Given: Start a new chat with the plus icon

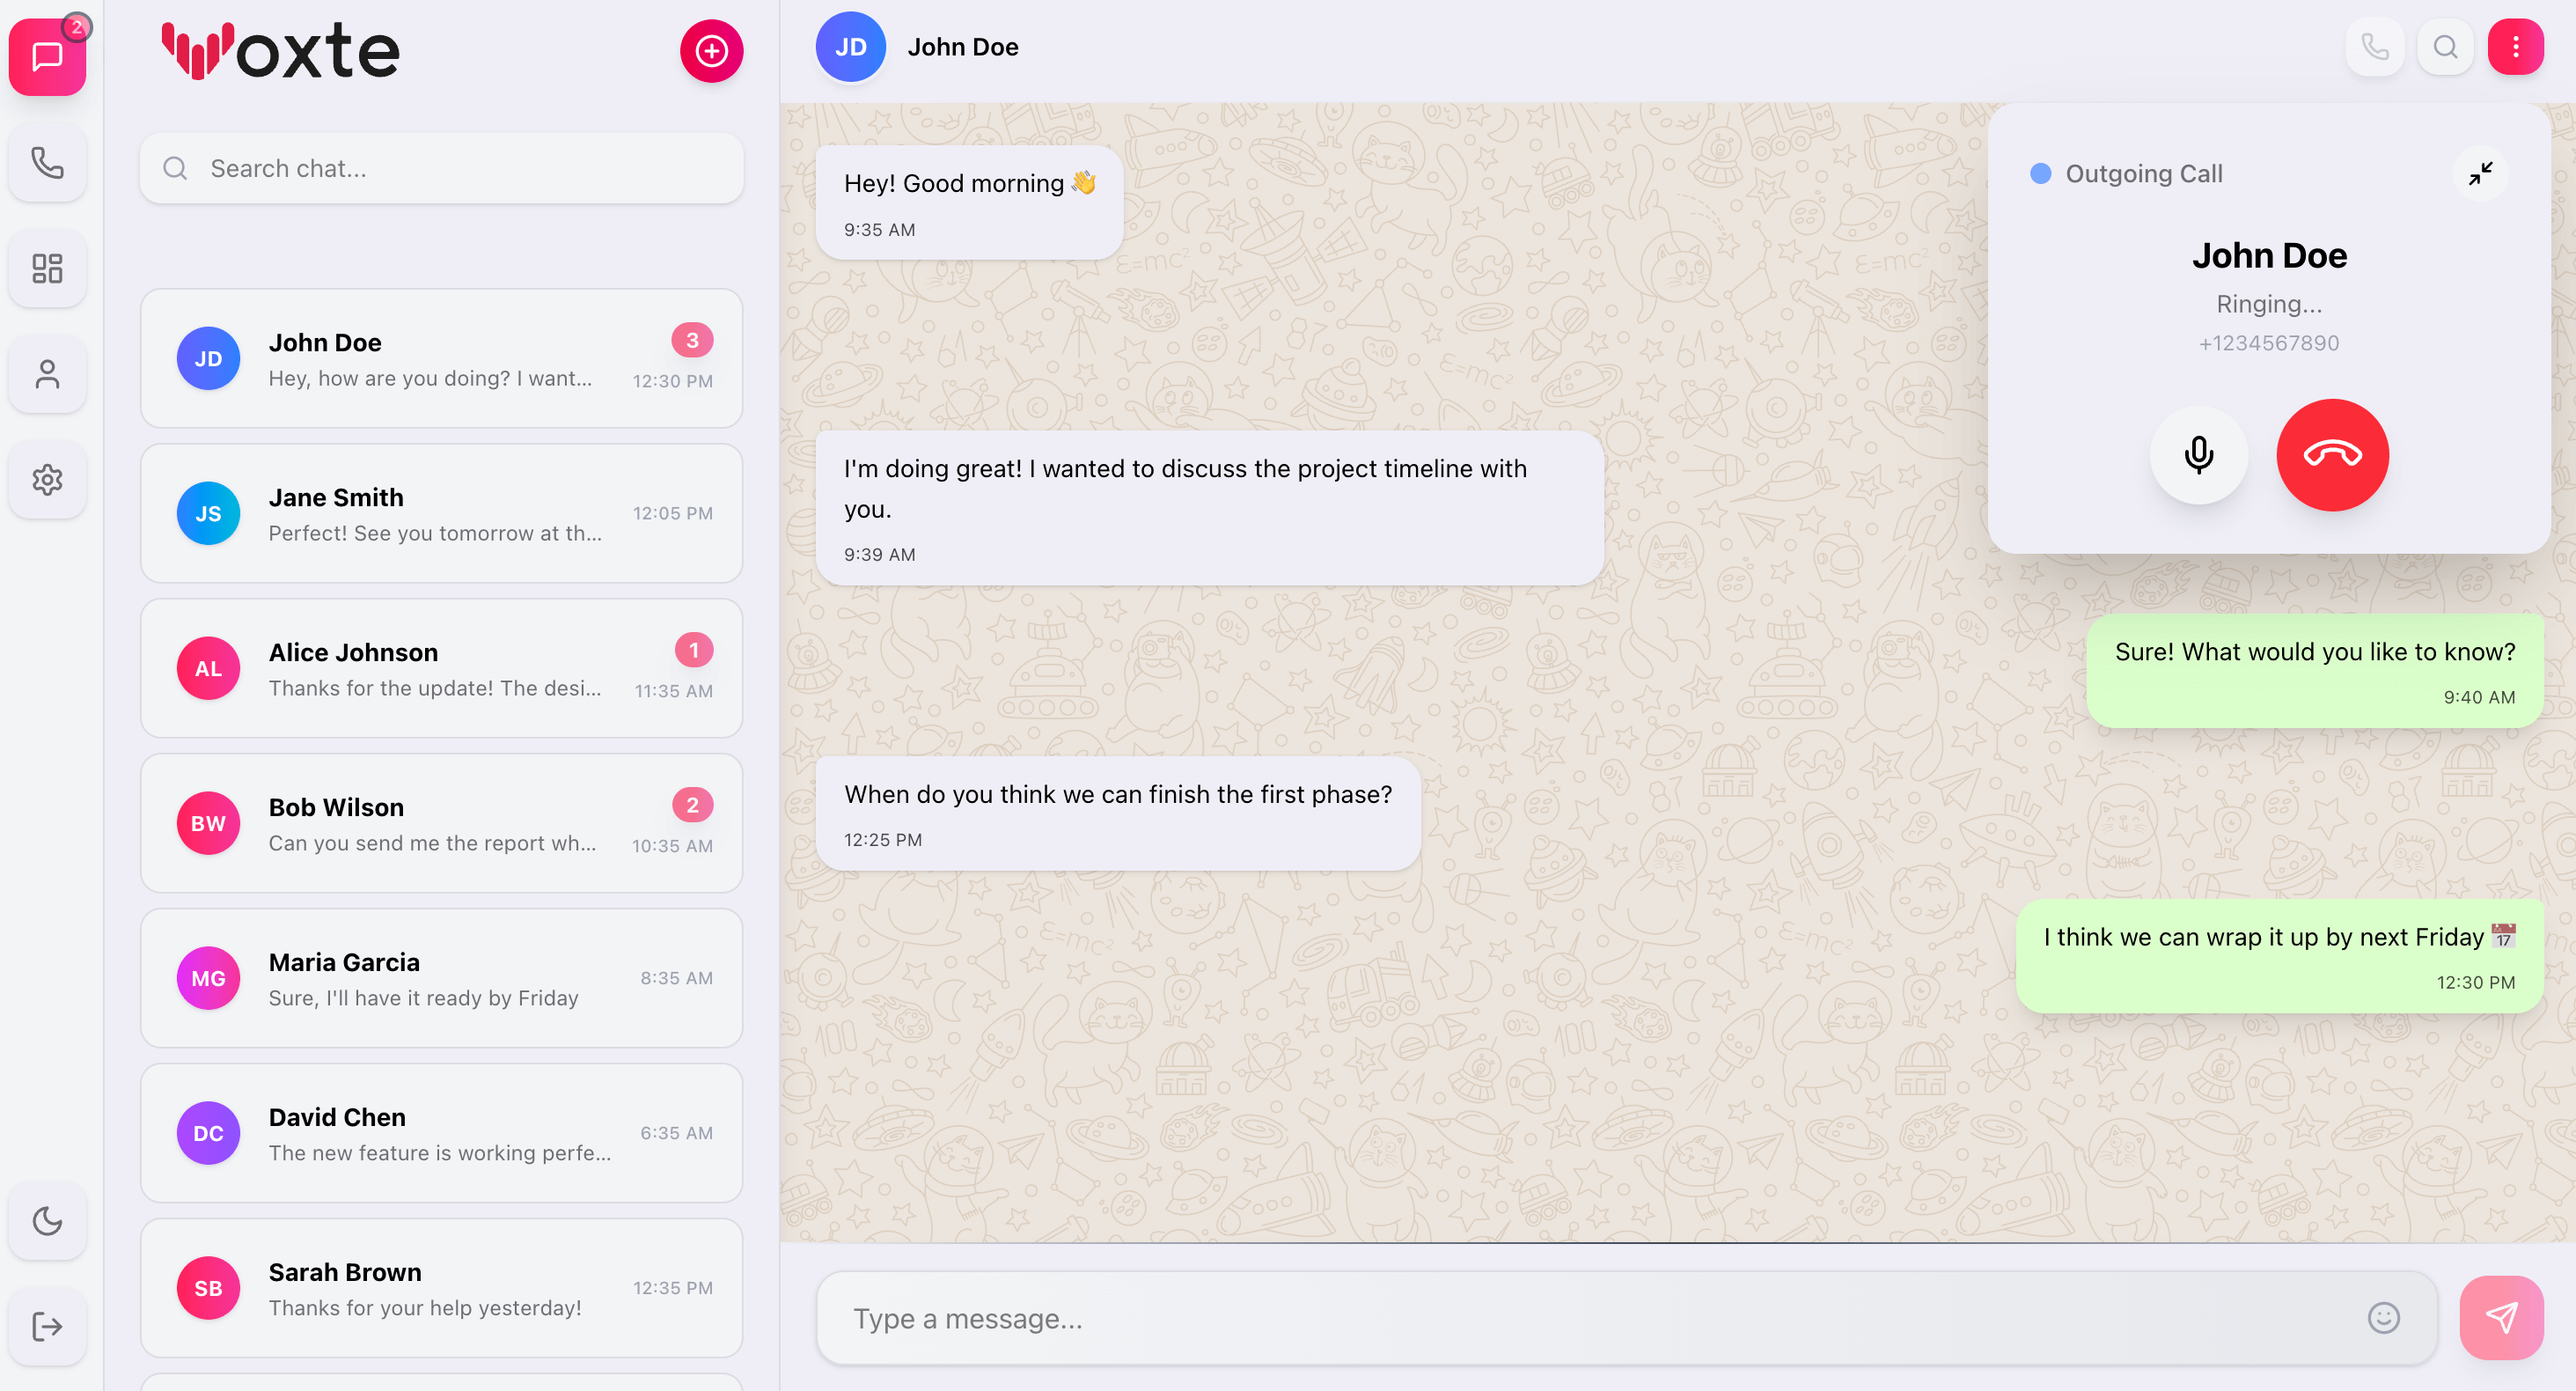Looking at the screenshot, I should pos(710,50).
